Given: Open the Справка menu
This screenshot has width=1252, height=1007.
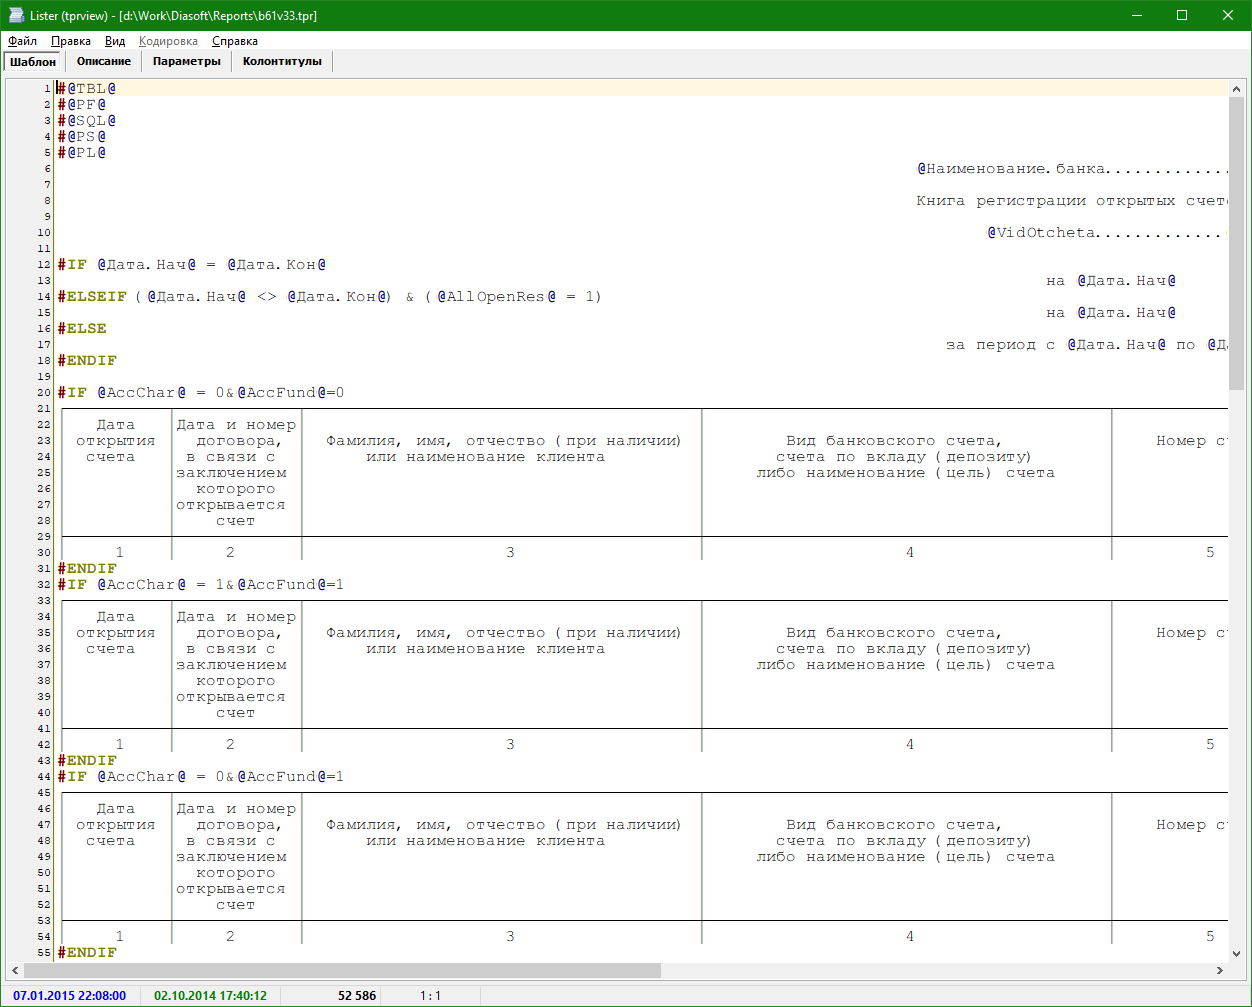Looking at the screenshot, I should pyautogui.click(x=235, y=41).
